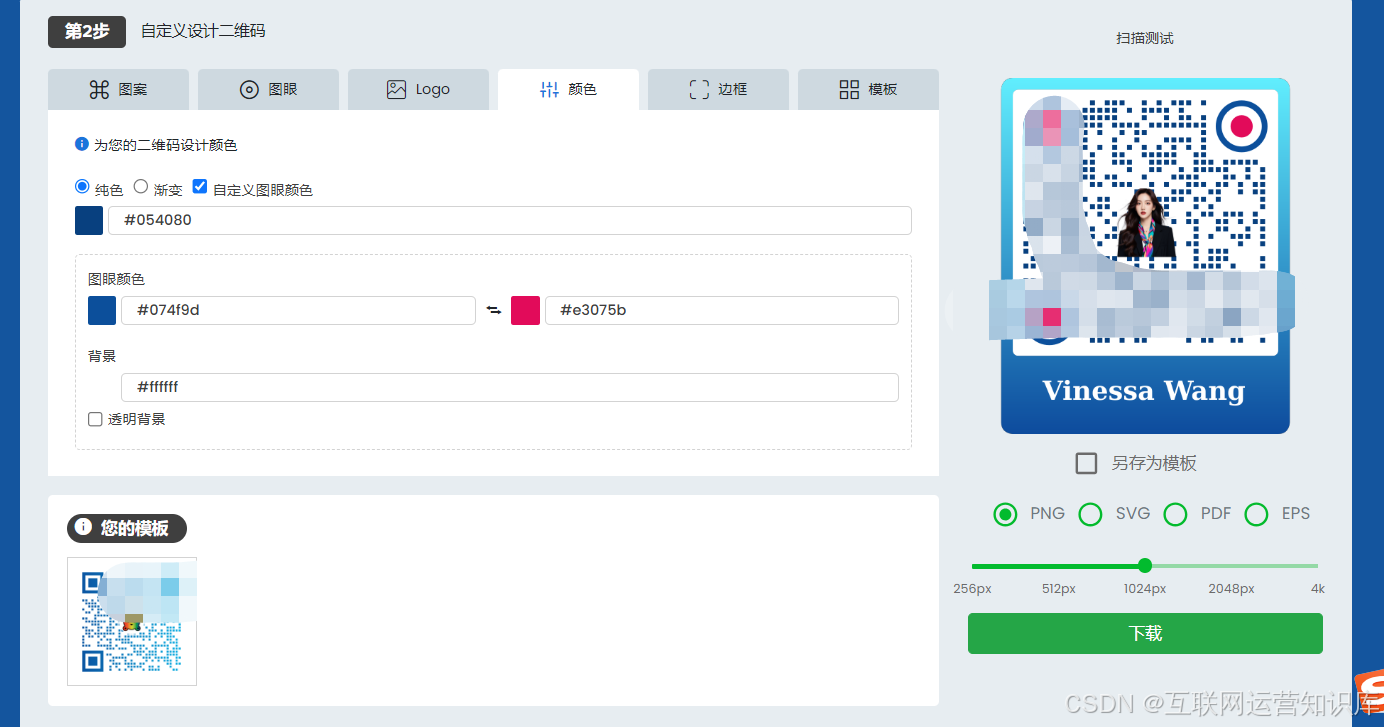Select the saved QR template thumbnail
Viewport: 1384px width, 727px height.
coord(132,621)
